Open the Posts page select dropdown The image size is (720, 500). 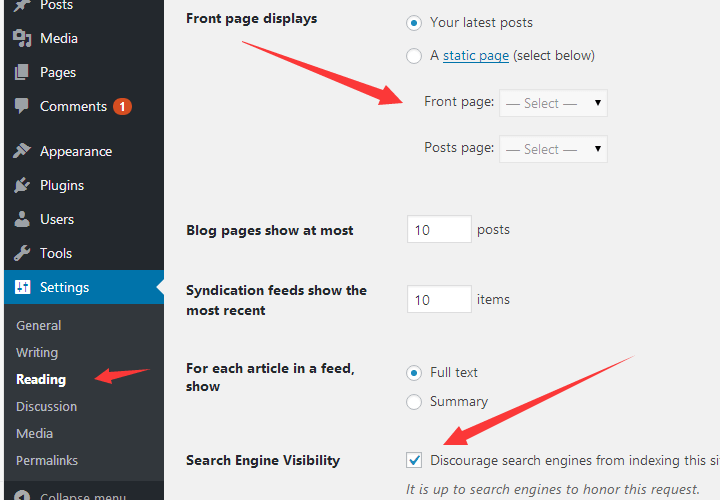pos(553,149)
